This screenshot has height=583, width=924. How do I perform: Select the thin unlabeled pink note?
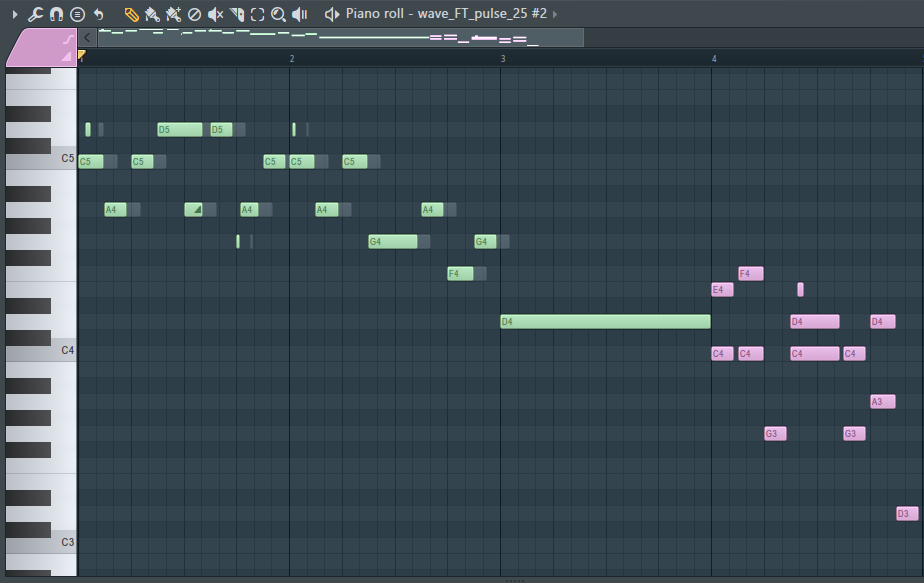click(800, 289)
